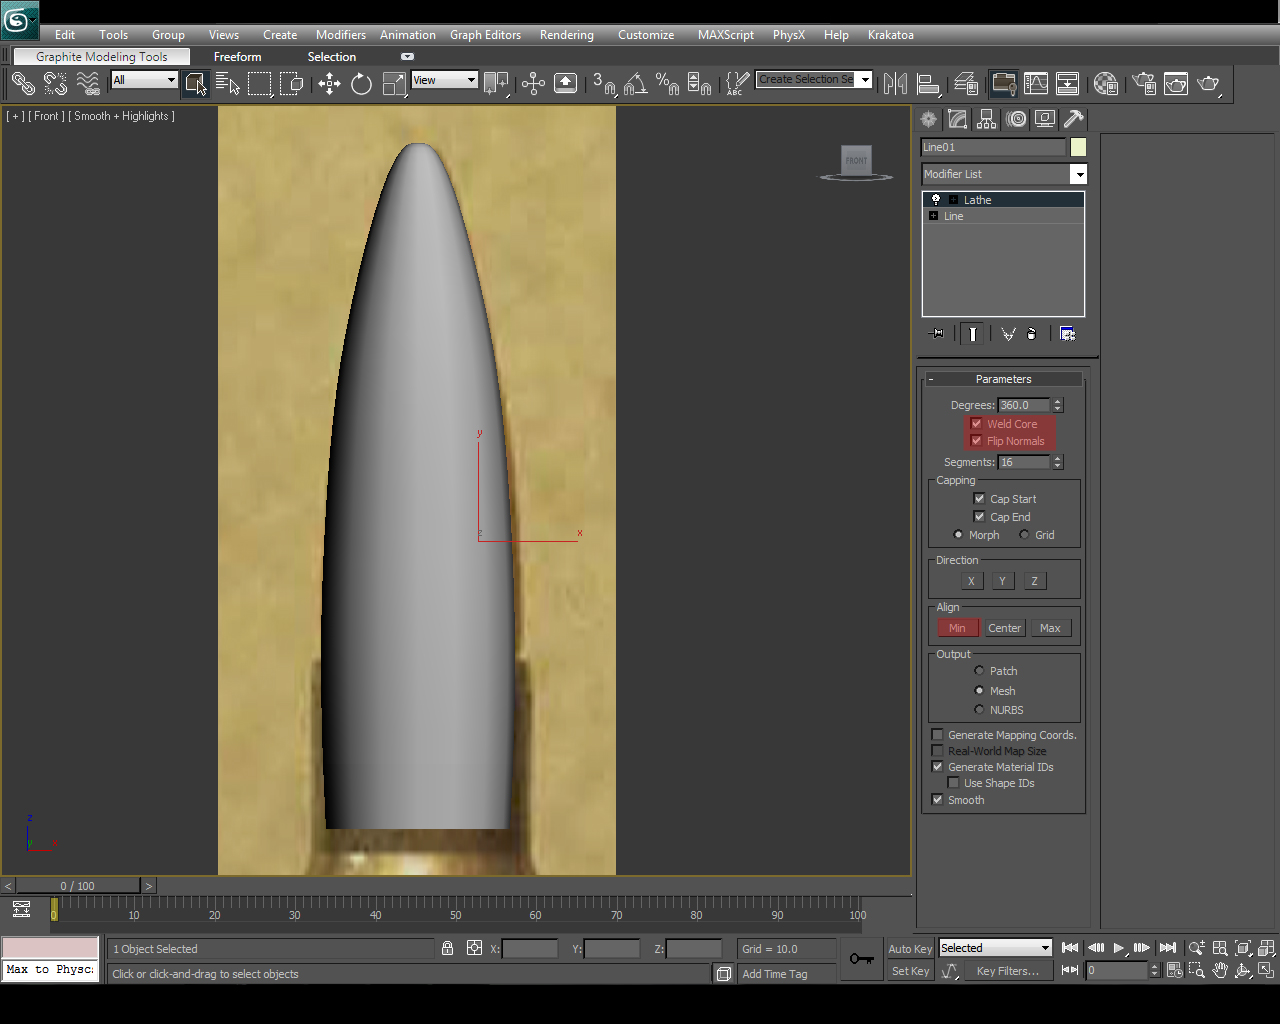Click inside the Segments value field
This screenshot has width=1280, height=1024.
click(1022, 461)
